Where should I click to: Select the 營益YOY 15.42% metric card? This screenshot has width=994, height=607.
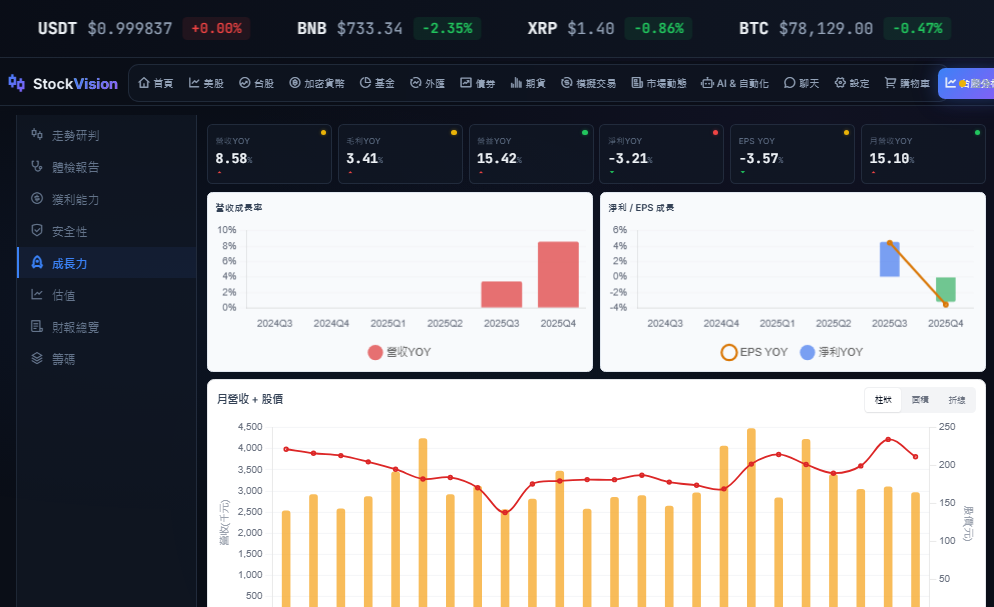[531, 154]
